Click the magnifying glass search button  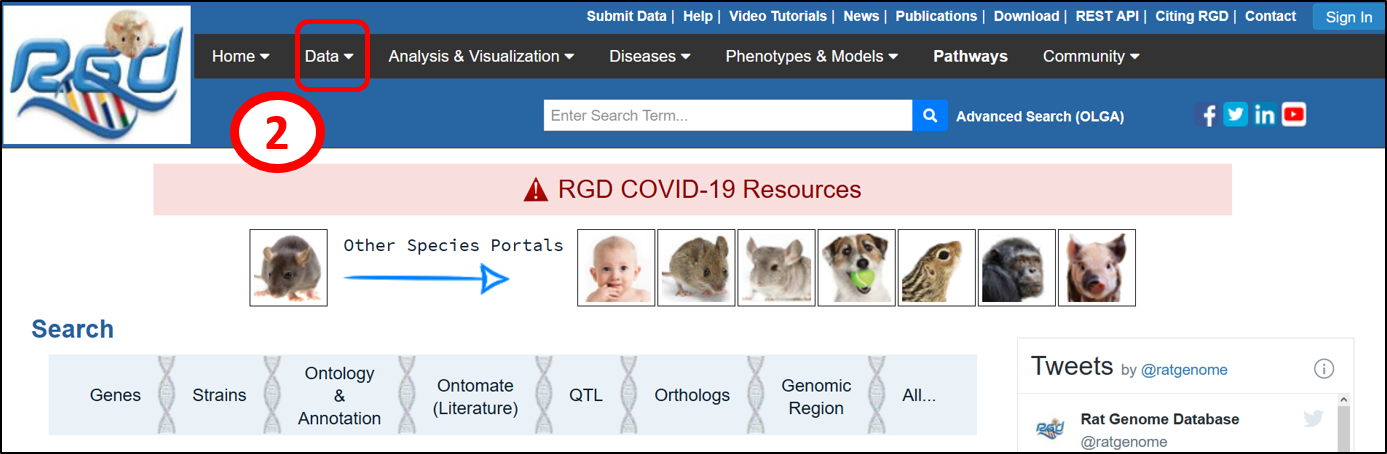[x=929, y=115]
